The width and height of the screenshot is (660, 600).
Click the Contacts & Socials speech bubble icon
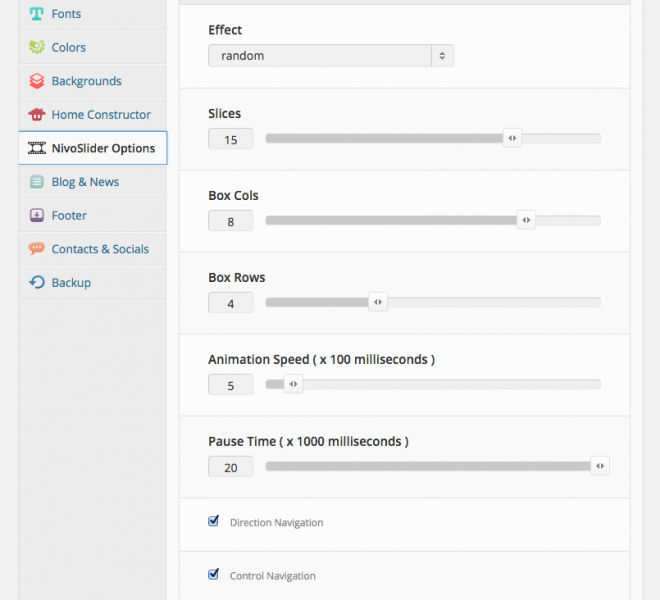pyautogui.click(x=37, y=249)
